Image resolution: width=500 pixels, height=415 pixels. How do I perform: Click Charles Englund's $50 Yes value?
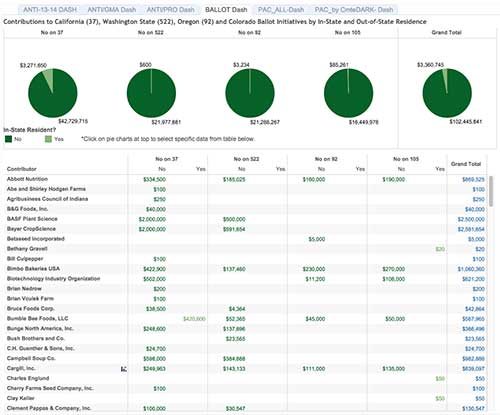[x=440, y=379]
